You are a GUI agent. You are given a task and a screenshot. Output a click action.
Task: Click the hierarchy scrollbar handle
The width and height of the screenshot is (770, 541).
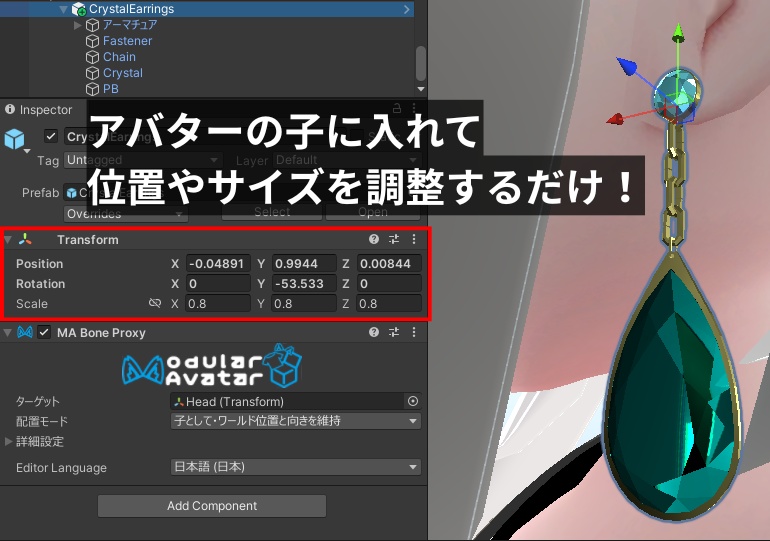(x=420, y=63)
